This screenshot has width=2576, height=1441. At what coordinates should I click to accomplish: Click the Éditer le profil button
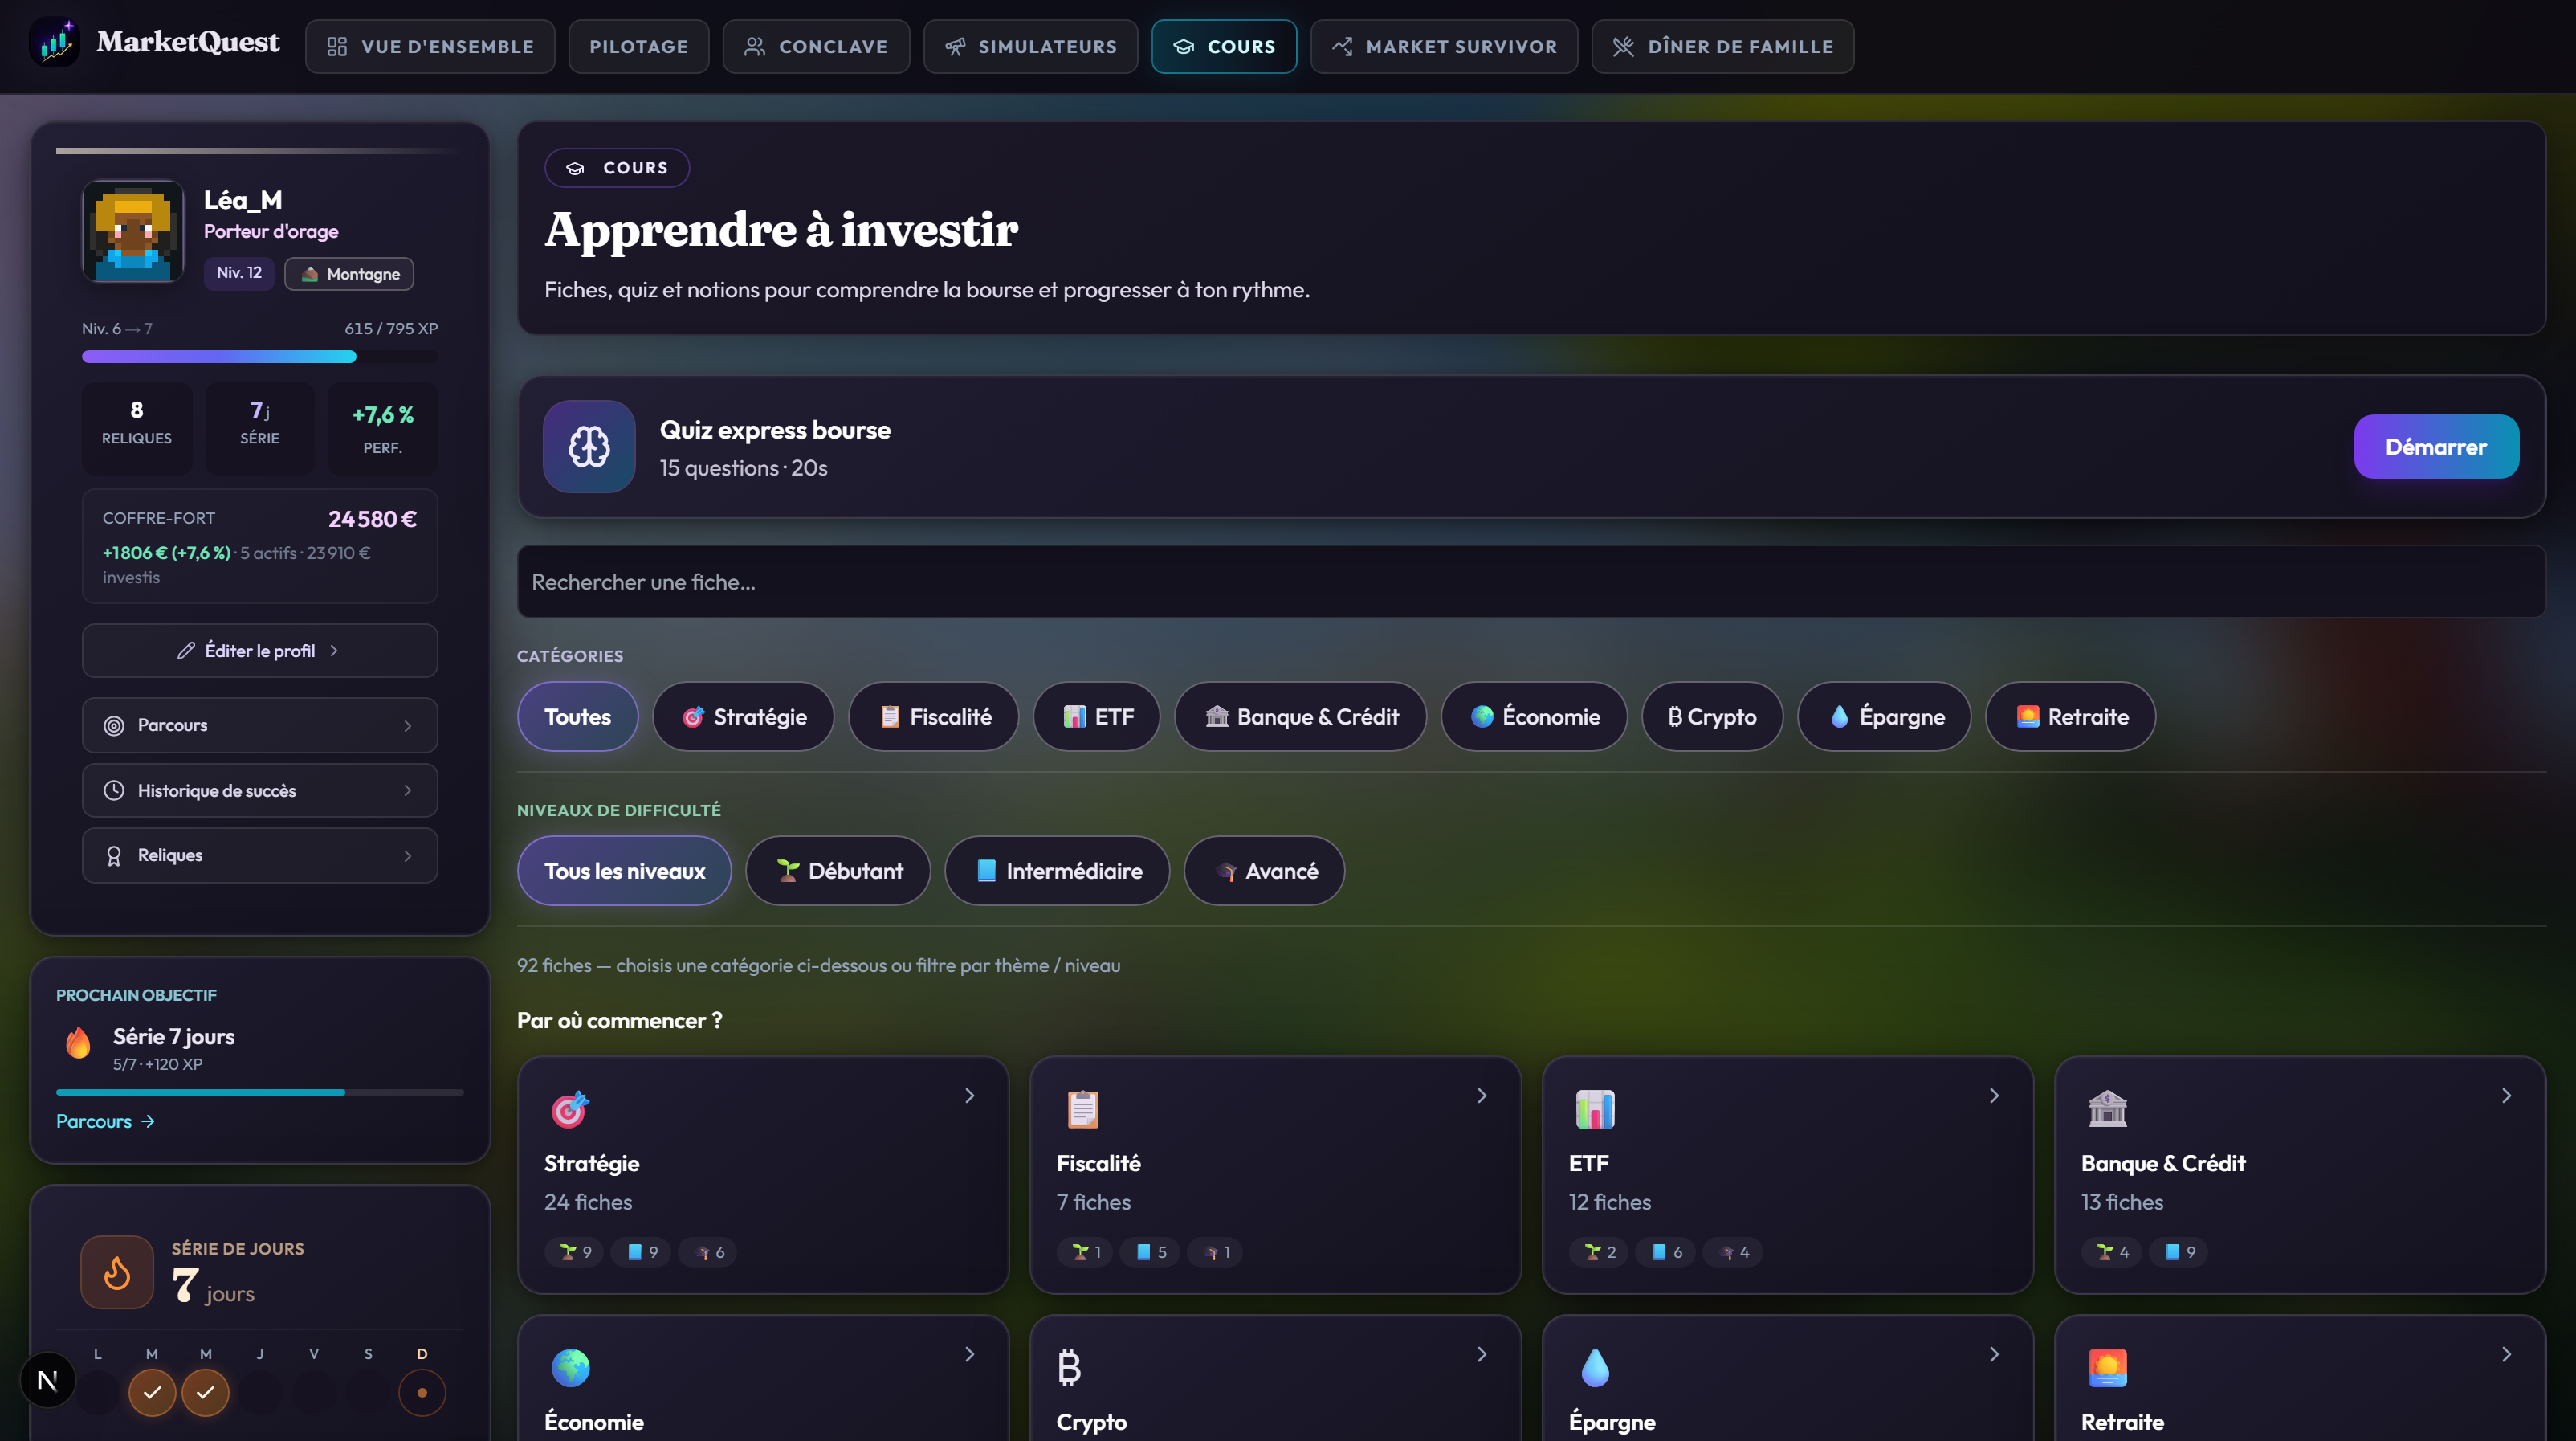click(x=260, y=651)
